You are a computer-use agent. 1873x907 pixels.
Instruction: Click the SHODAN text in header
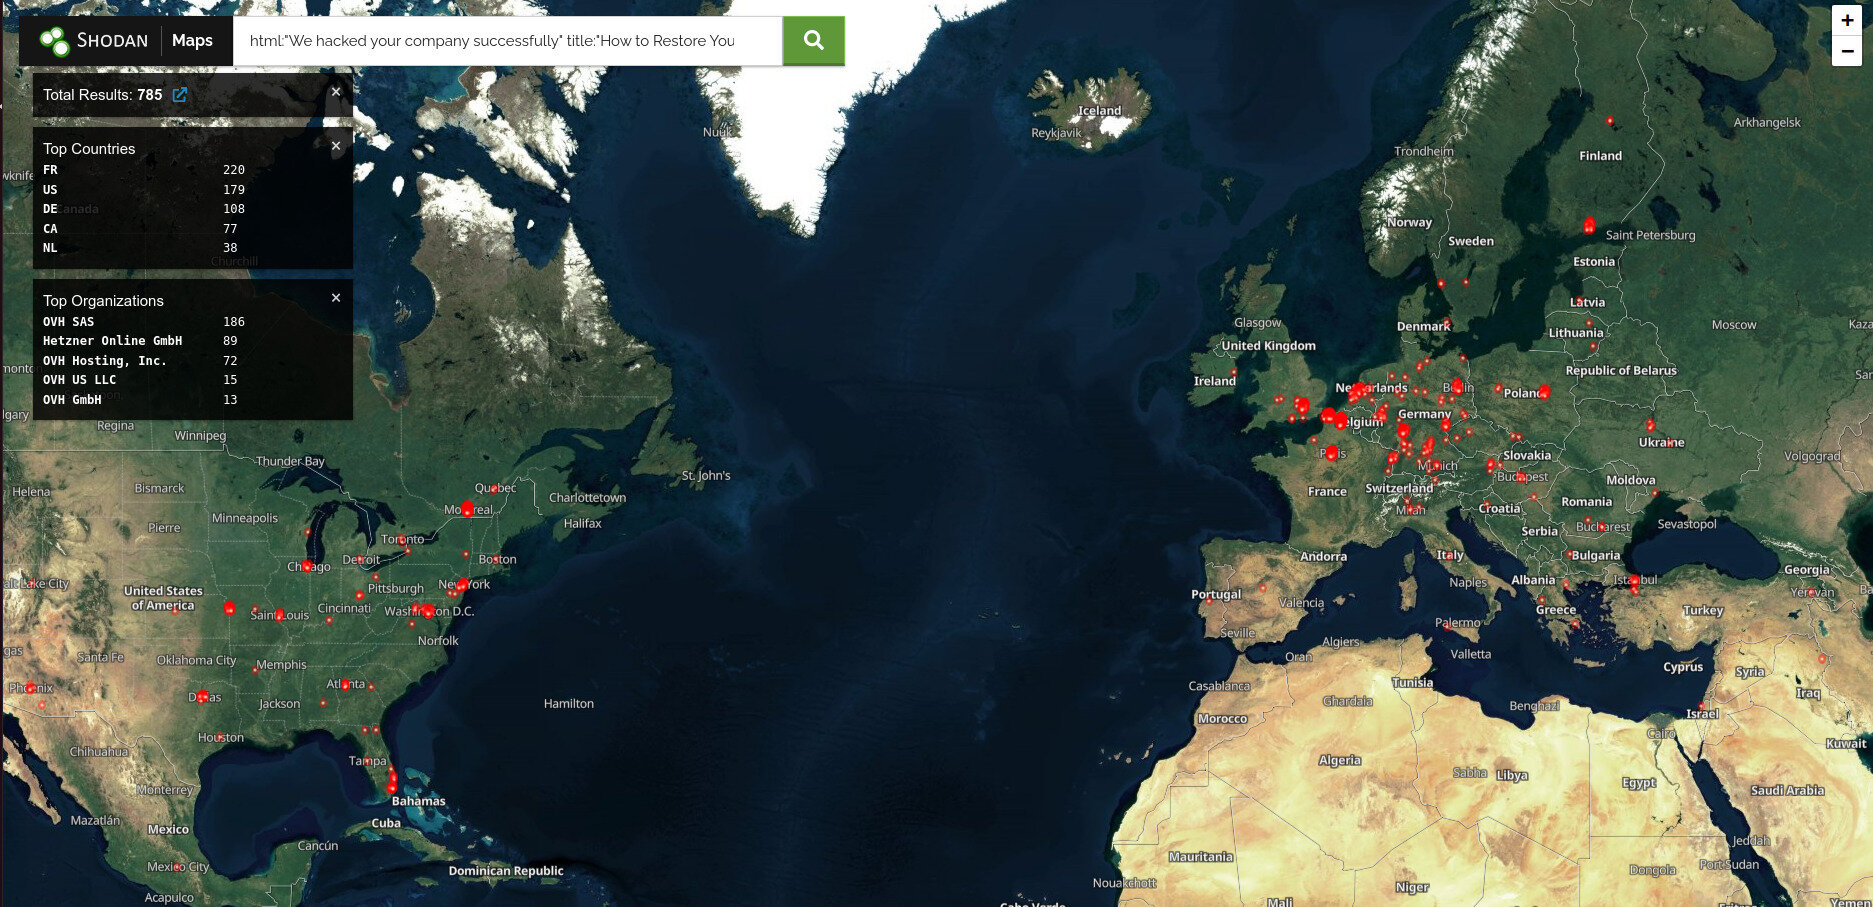pos(112,41)
